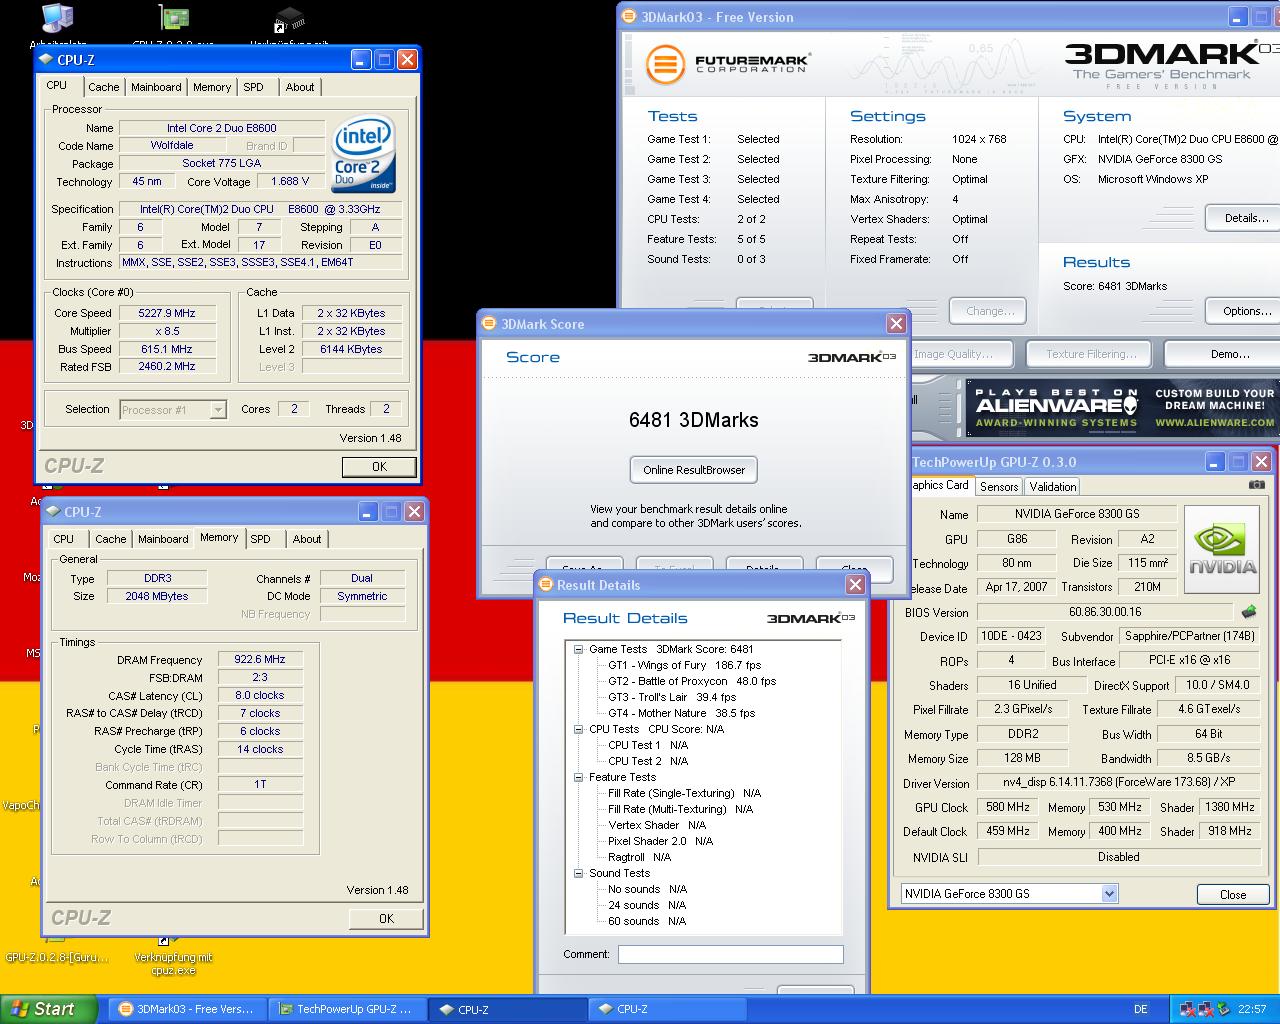The image size is (1280, 1024).
Task: Click the Memory CPU-Z window title icon
Action: pyautogui.click(x=53, y=511)
